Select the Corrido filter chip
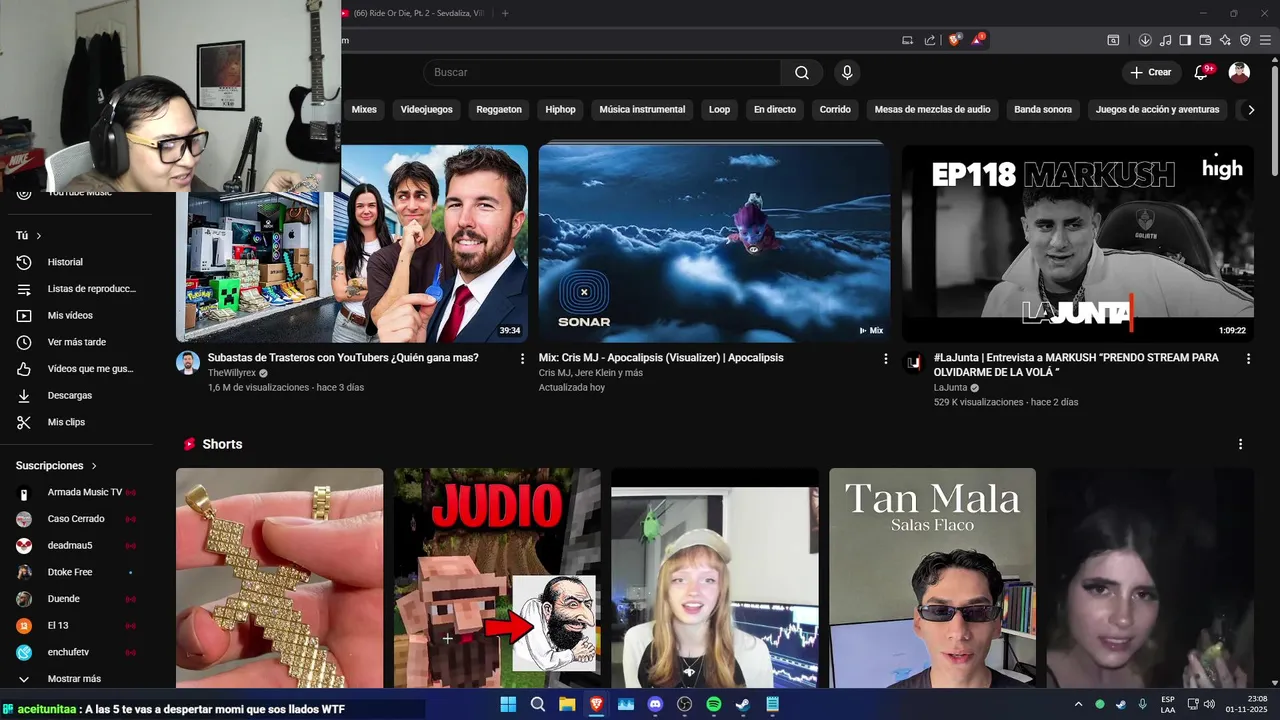 (835, 110)
